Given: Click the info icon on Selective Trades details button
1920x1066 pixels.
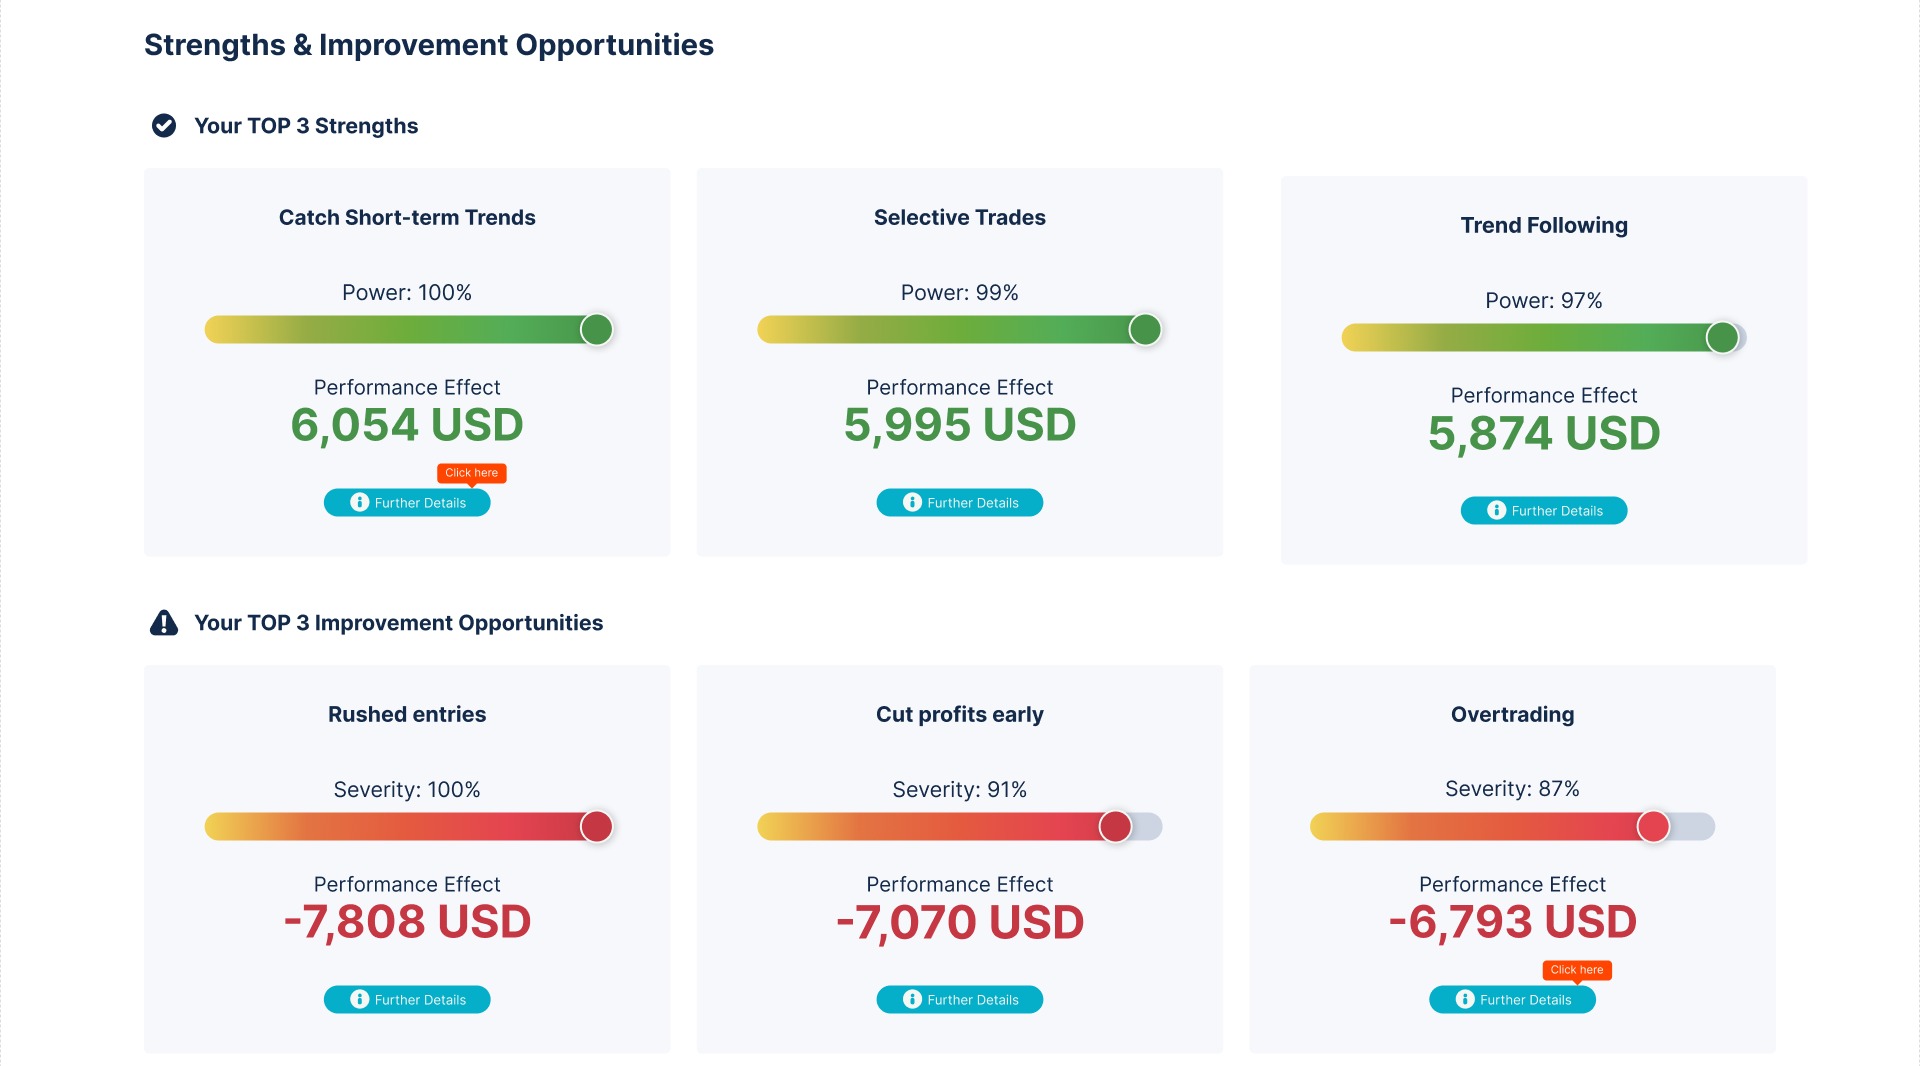Looking at the screenshot, I should [x=911, y=503].
